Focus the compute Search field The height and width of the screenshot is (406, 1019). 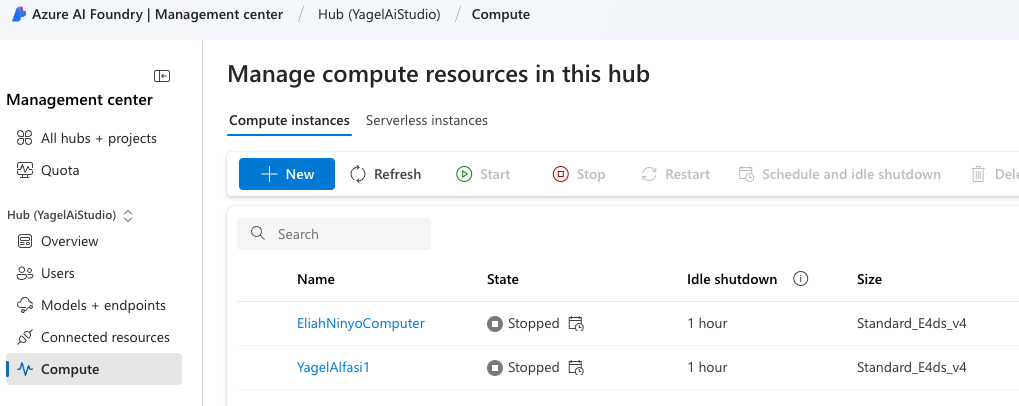coord(334,234)
